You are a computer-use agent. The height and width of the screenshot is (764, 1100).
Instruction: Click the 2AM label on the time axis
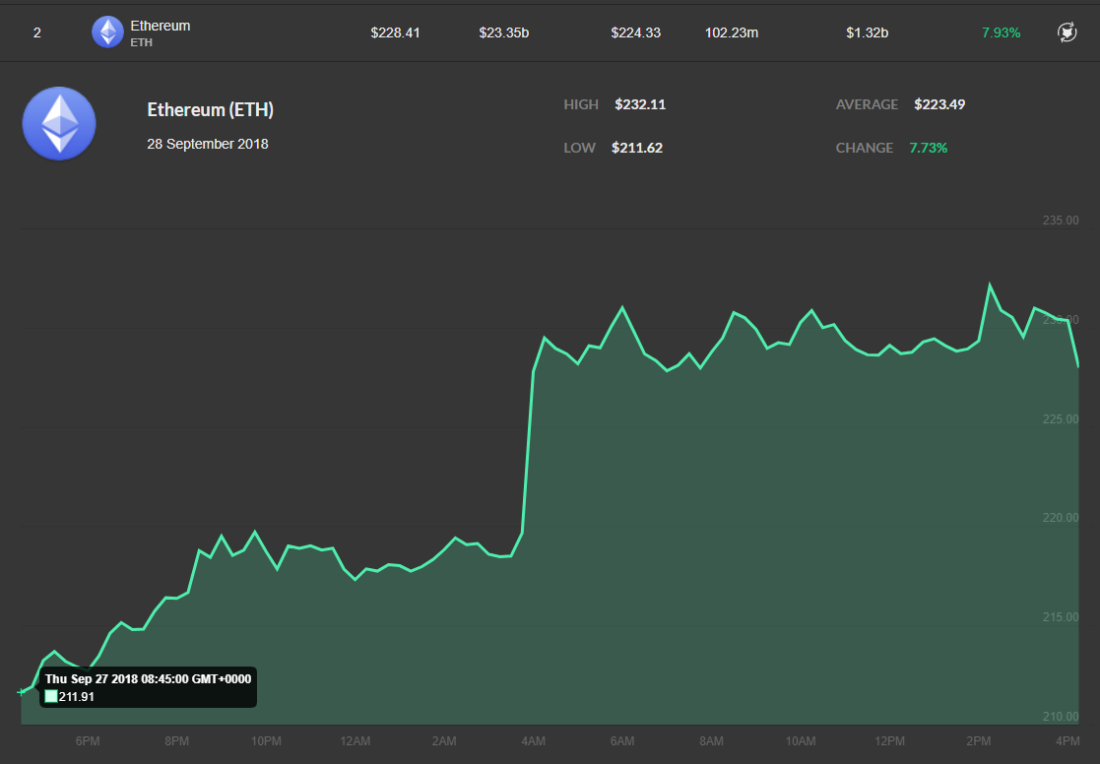point(444,742)
